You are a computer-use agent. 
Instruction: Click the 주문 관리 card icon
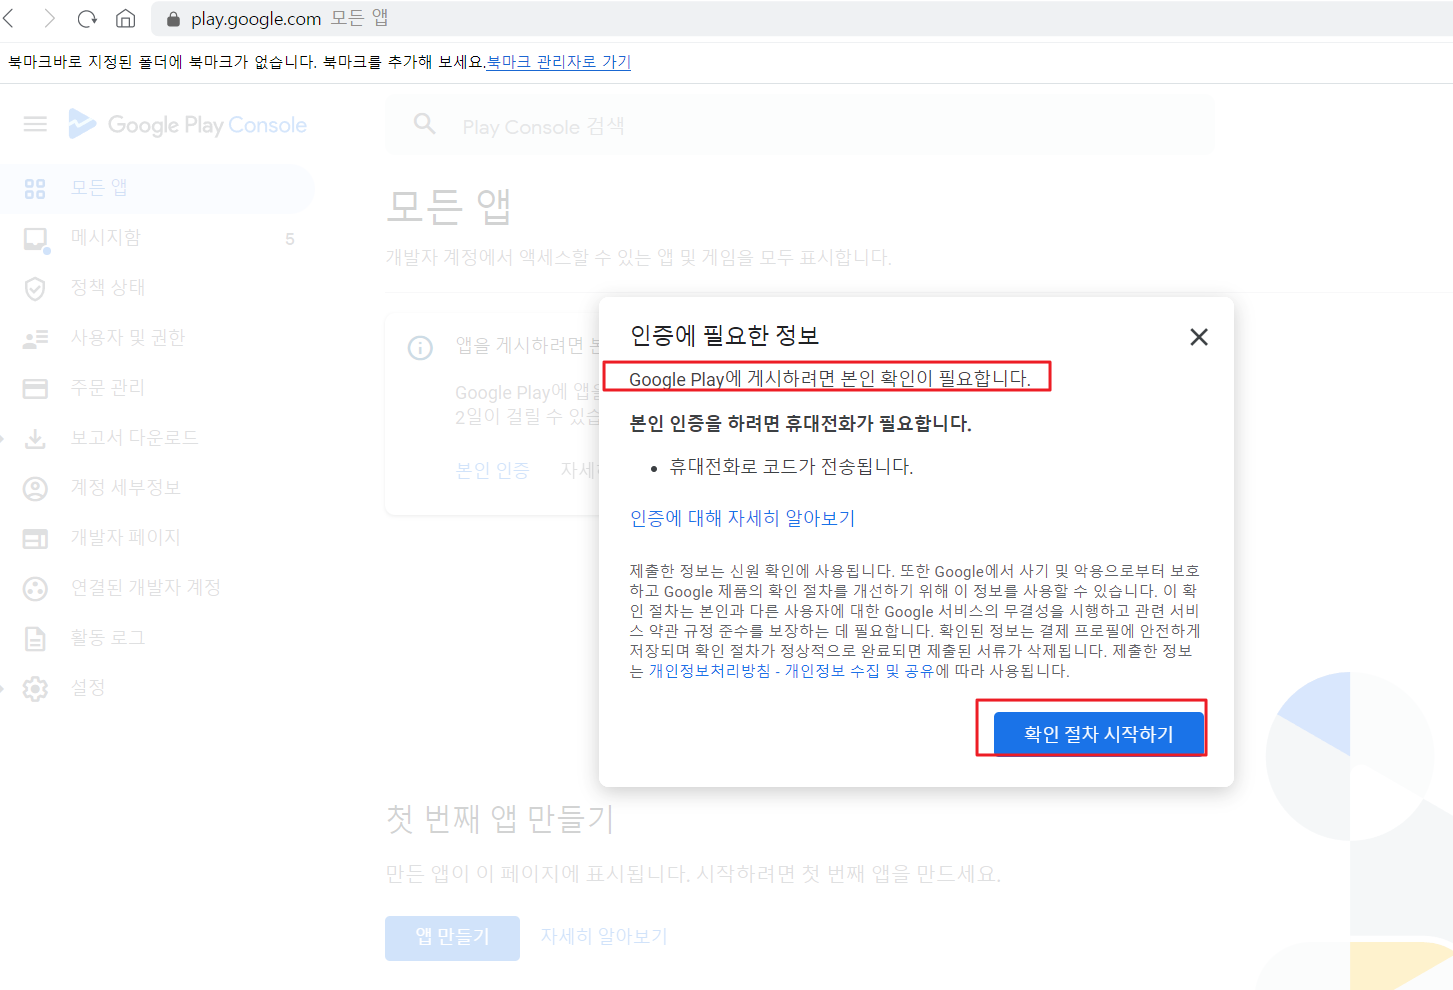[35, 388]
